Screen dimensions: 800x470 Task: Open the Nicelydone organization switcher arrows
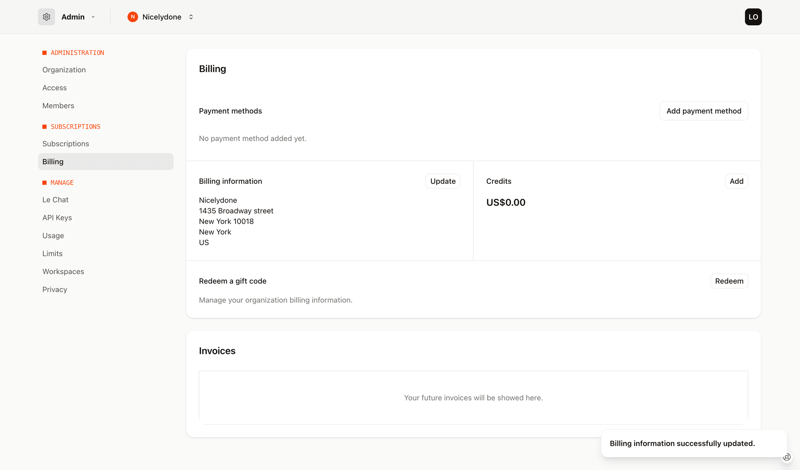pos(191,17)
